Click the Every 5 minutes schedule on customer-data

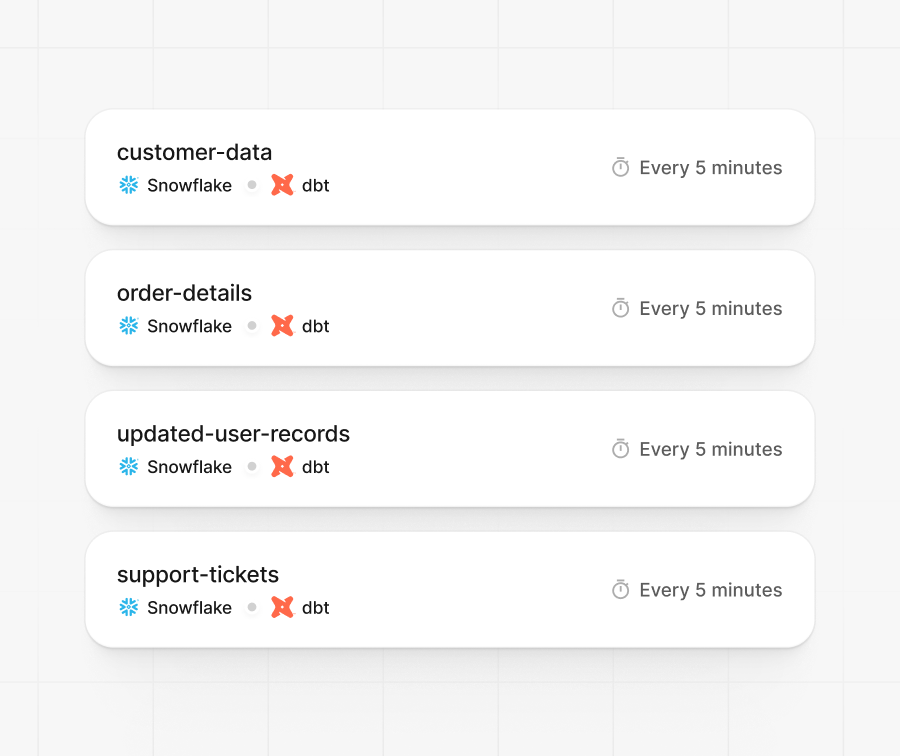[711, 167]
